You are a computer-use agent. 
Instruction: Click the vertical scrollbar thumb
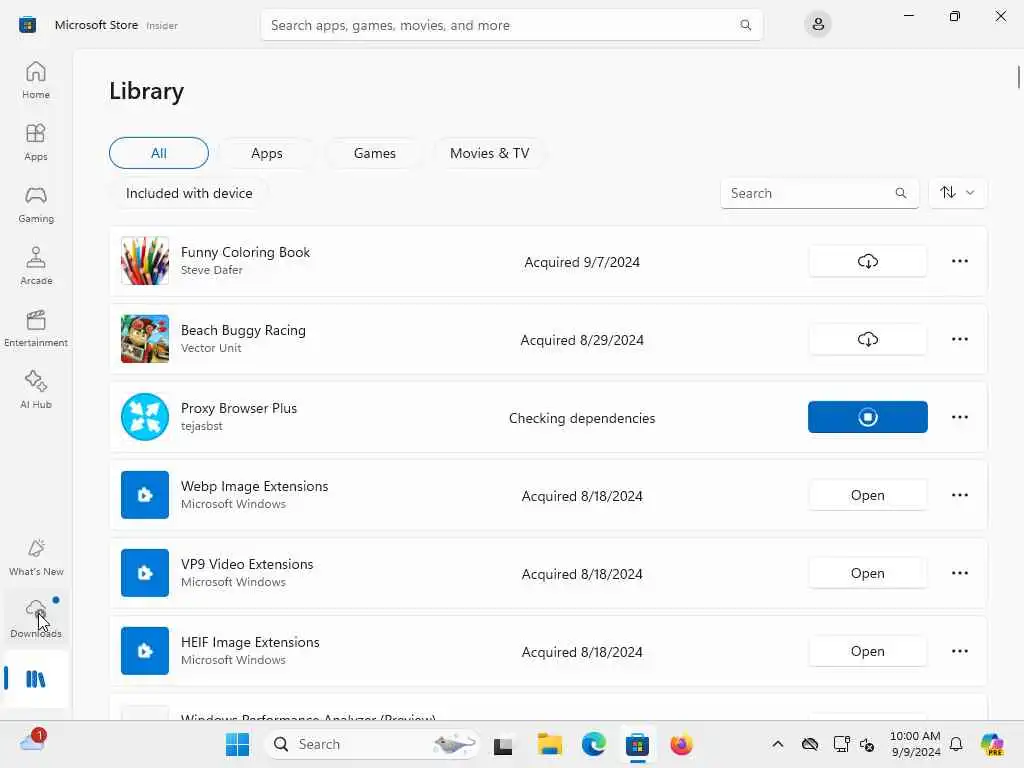[x=1018, y=77]
